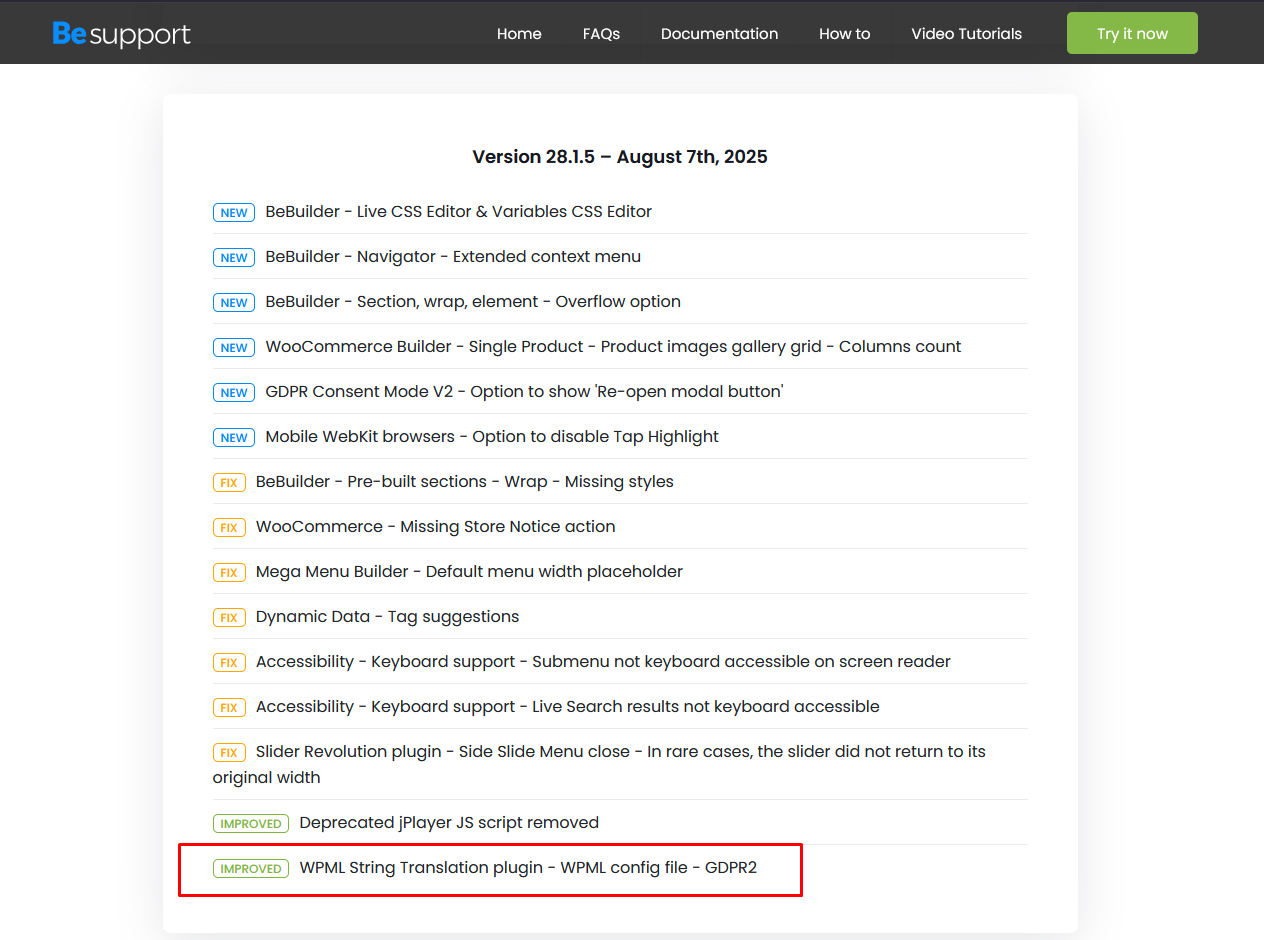This screenshot has height=940, width=1264.
Task: Open the Documentation menu link
Action: pyautogui.click(x=719, y=34)
